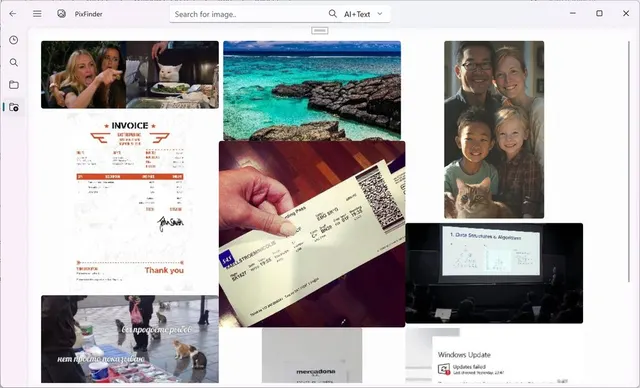Click the drag handle above the gallery
640x388 pixels.
coord(320,31)
